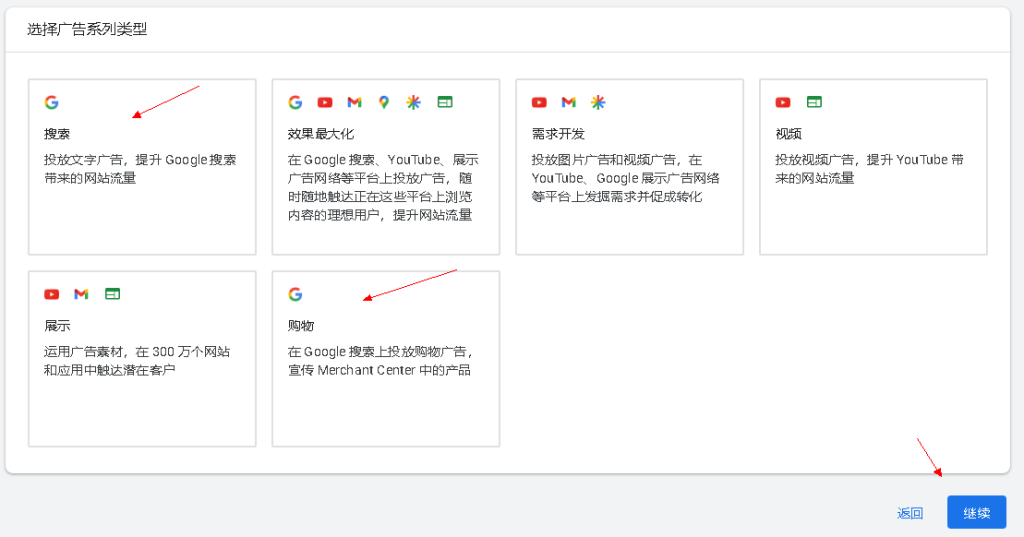The height and width of the screenshot is (537, 1024).
Task: Click description 投放图片广告和视频广告 in 需求开发 card
Action: pyautogui.click(x=626, y=178)
